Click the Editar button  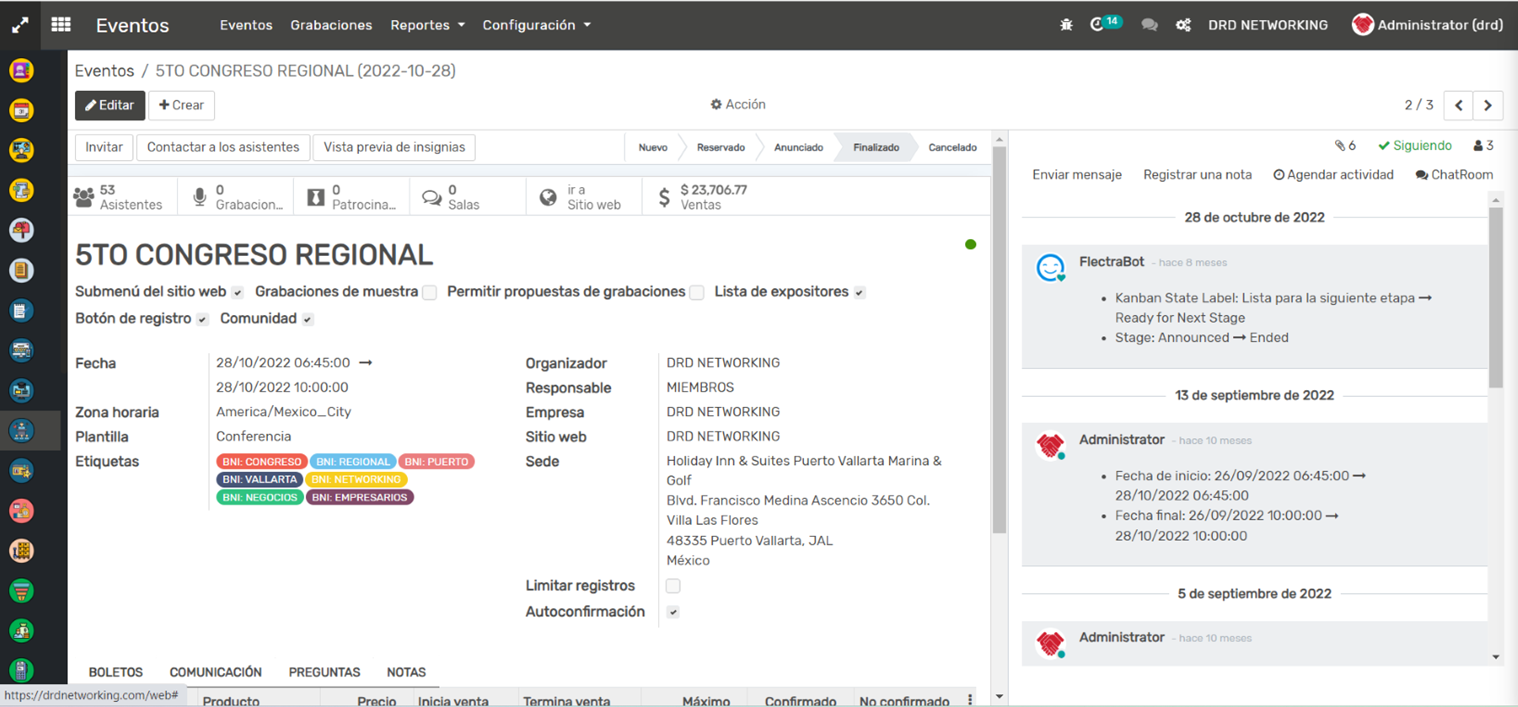110,105
